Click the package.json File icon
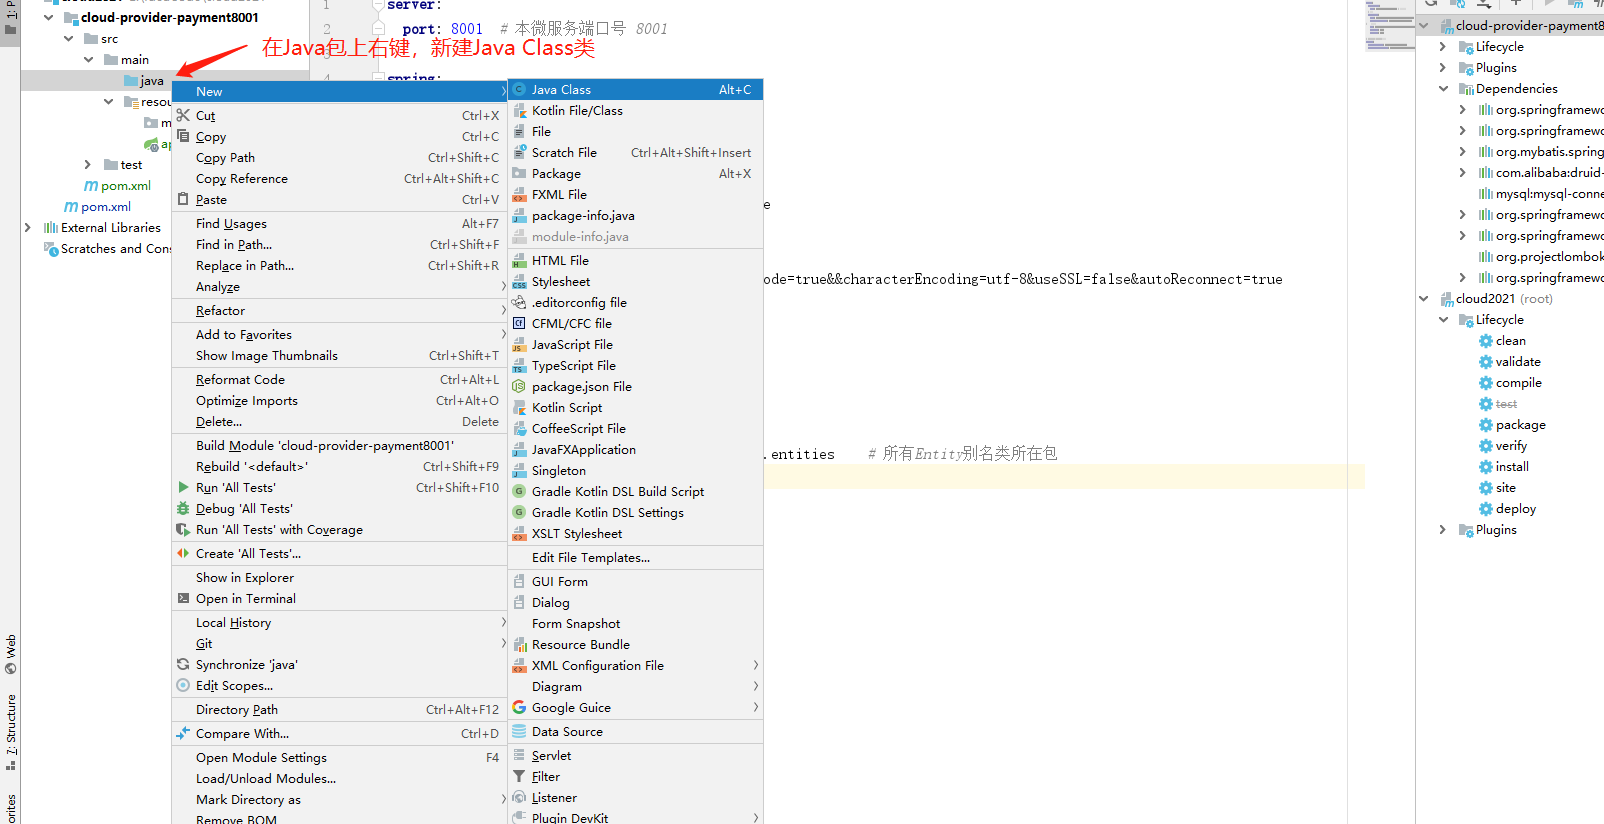Screen dimensions: 1604x824 (x=519, y=387)
